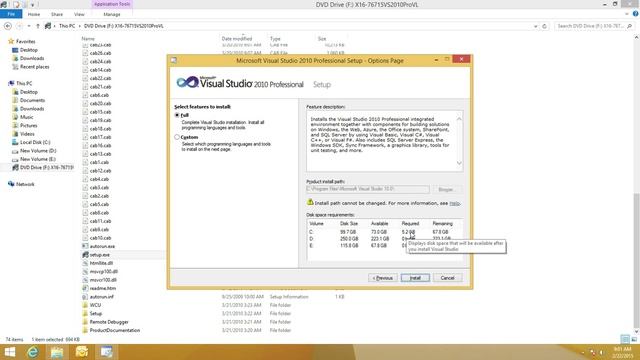Select the msvcp100.dll file
640x360 pixels.
tap(104, 271)
